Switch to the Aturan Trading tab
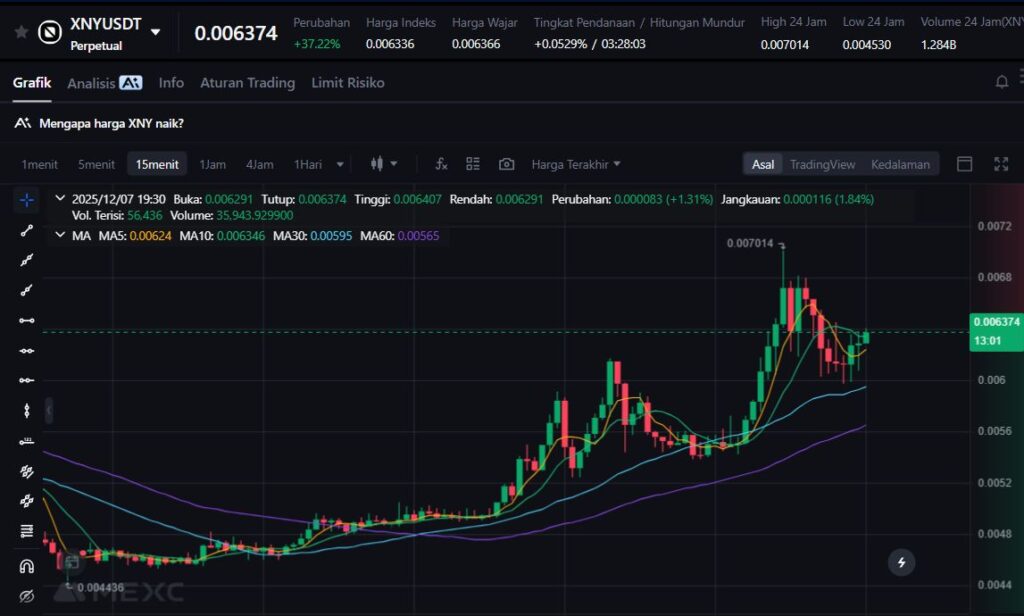The width and height of the screenshot is (1024, 616). (247, 83)
